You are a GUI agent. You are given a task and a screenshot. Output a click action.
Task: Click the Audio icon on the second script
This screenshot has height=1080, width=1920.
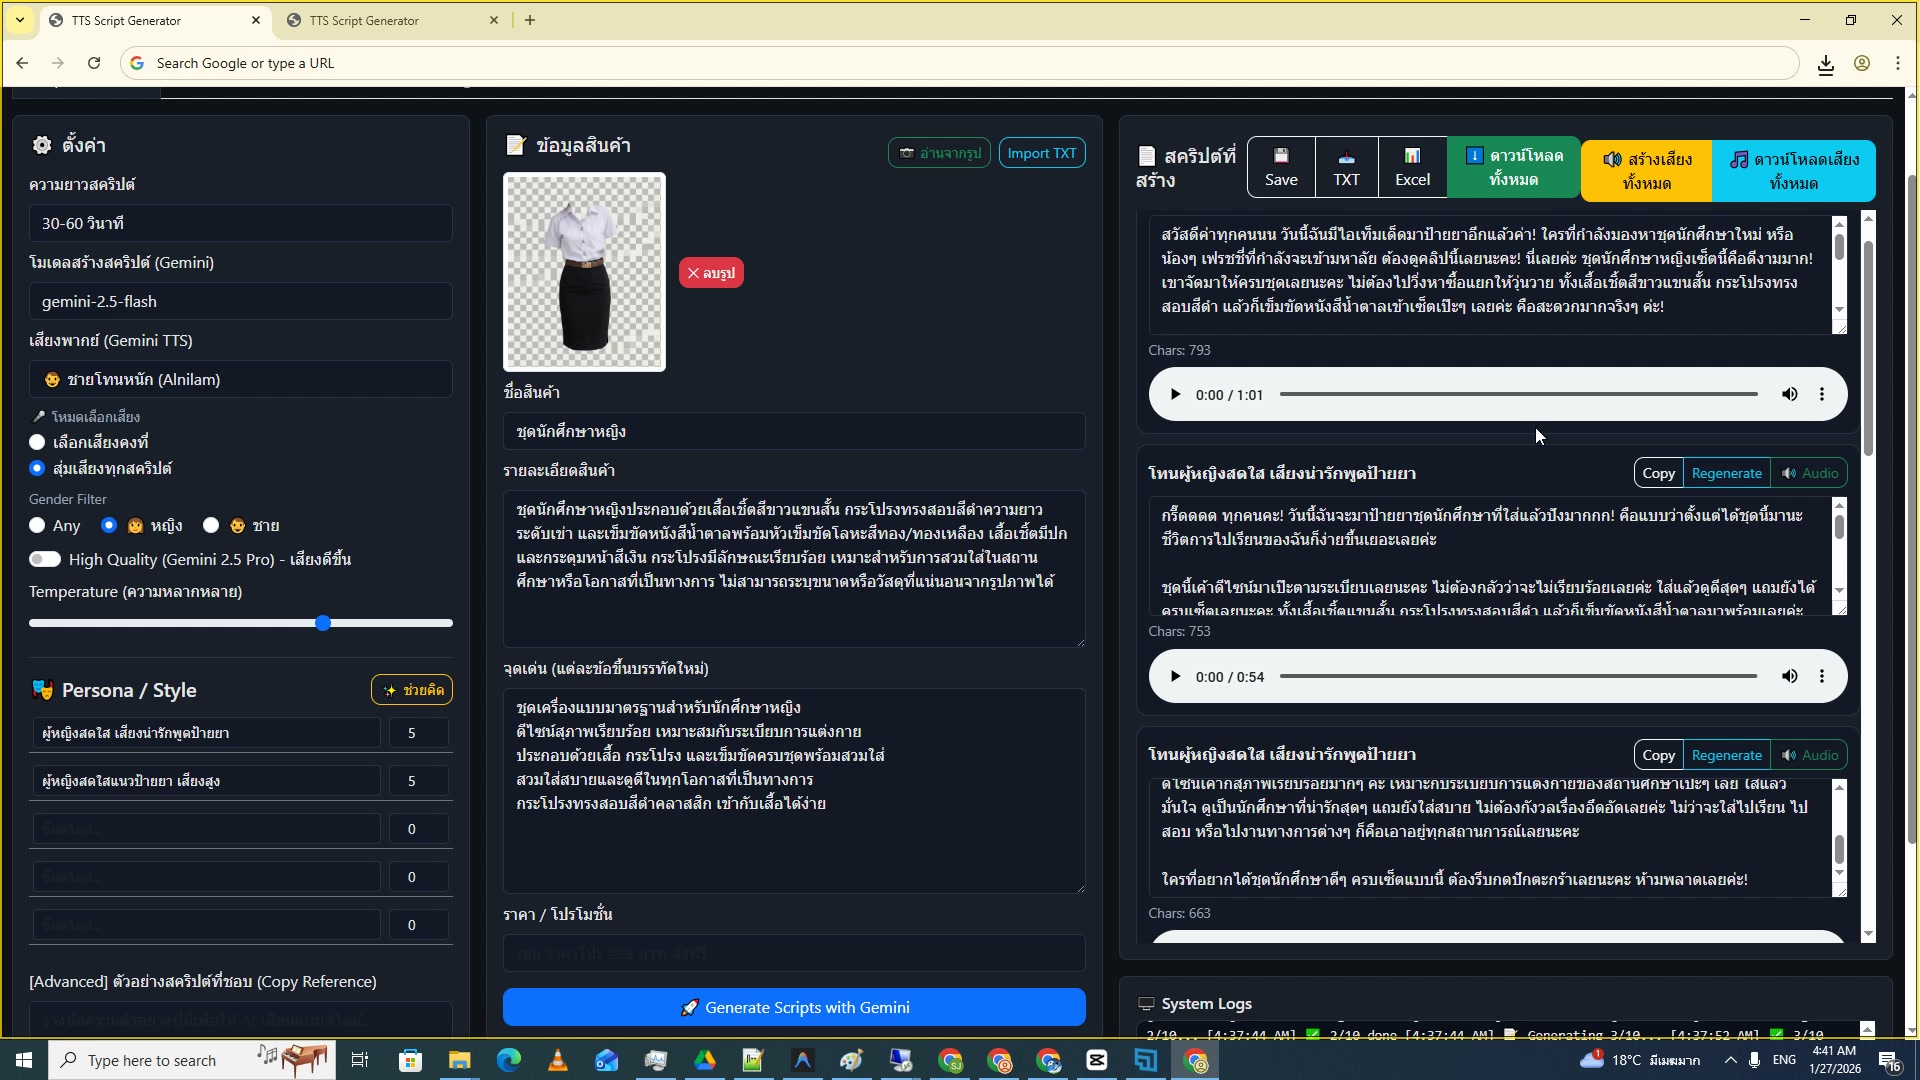click(x=1810, y=472)
